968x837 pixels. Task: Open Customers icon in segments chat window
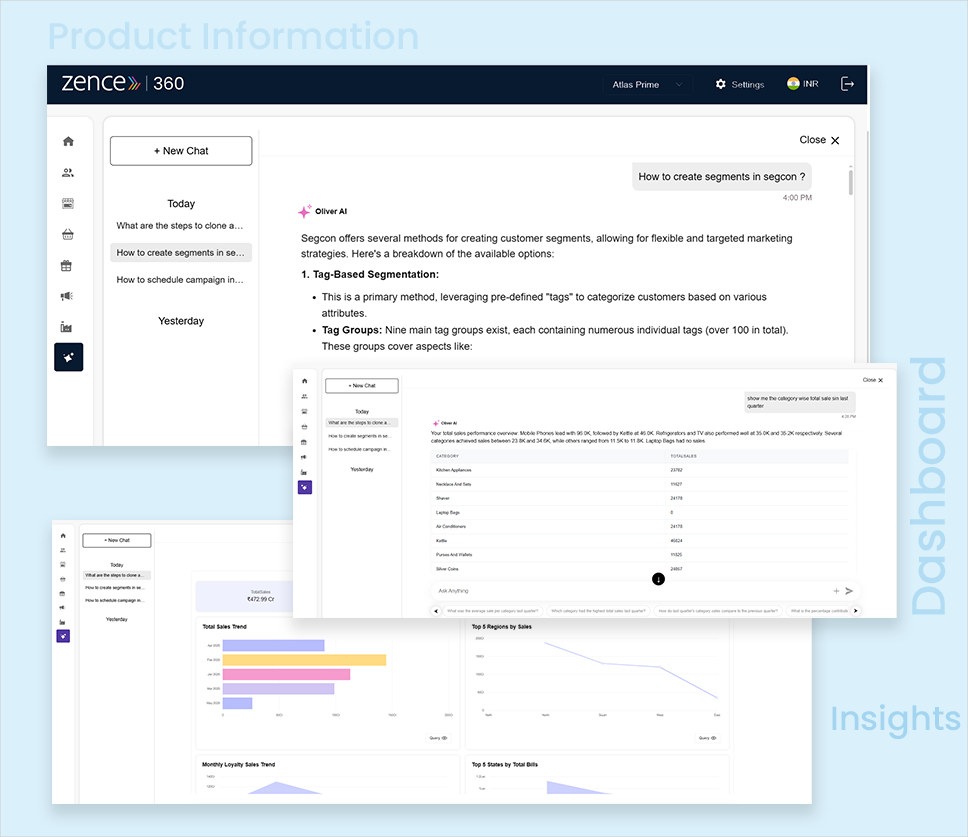pos(68,173)
